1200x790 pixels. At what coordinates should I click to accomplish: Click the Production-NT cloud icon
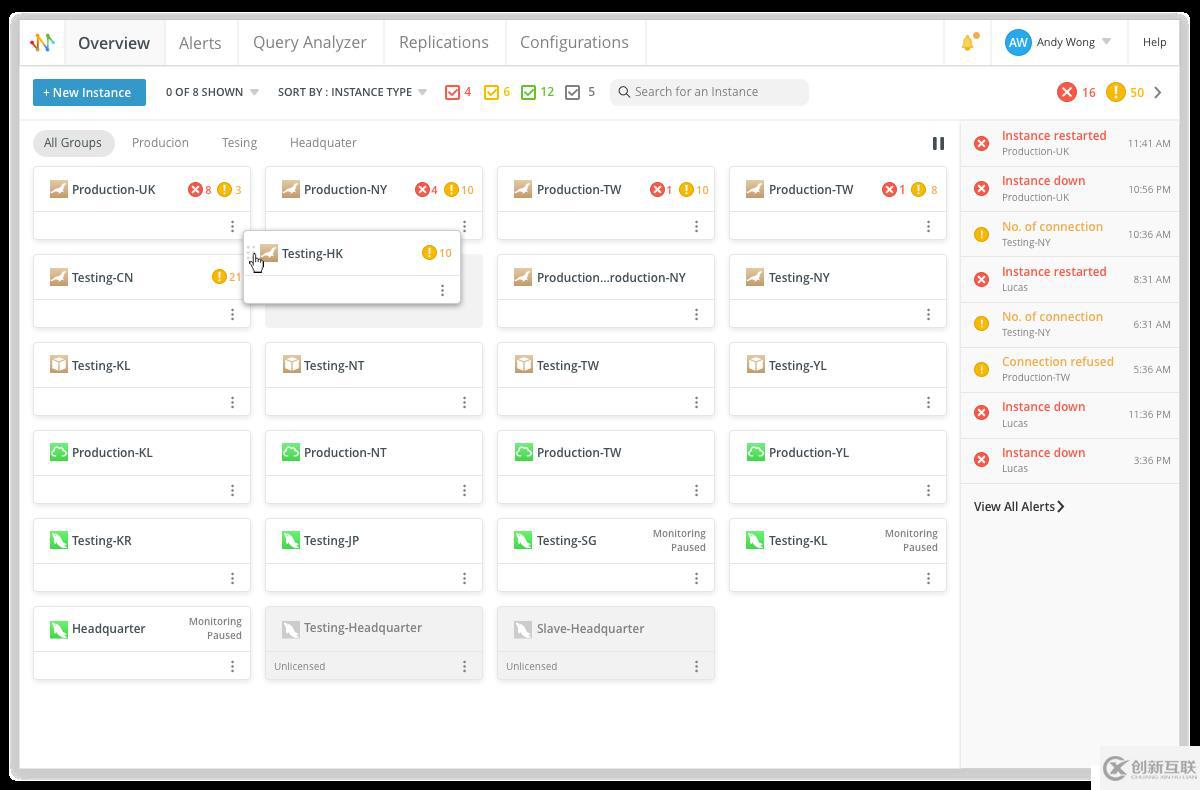click(x=291, y=452)
